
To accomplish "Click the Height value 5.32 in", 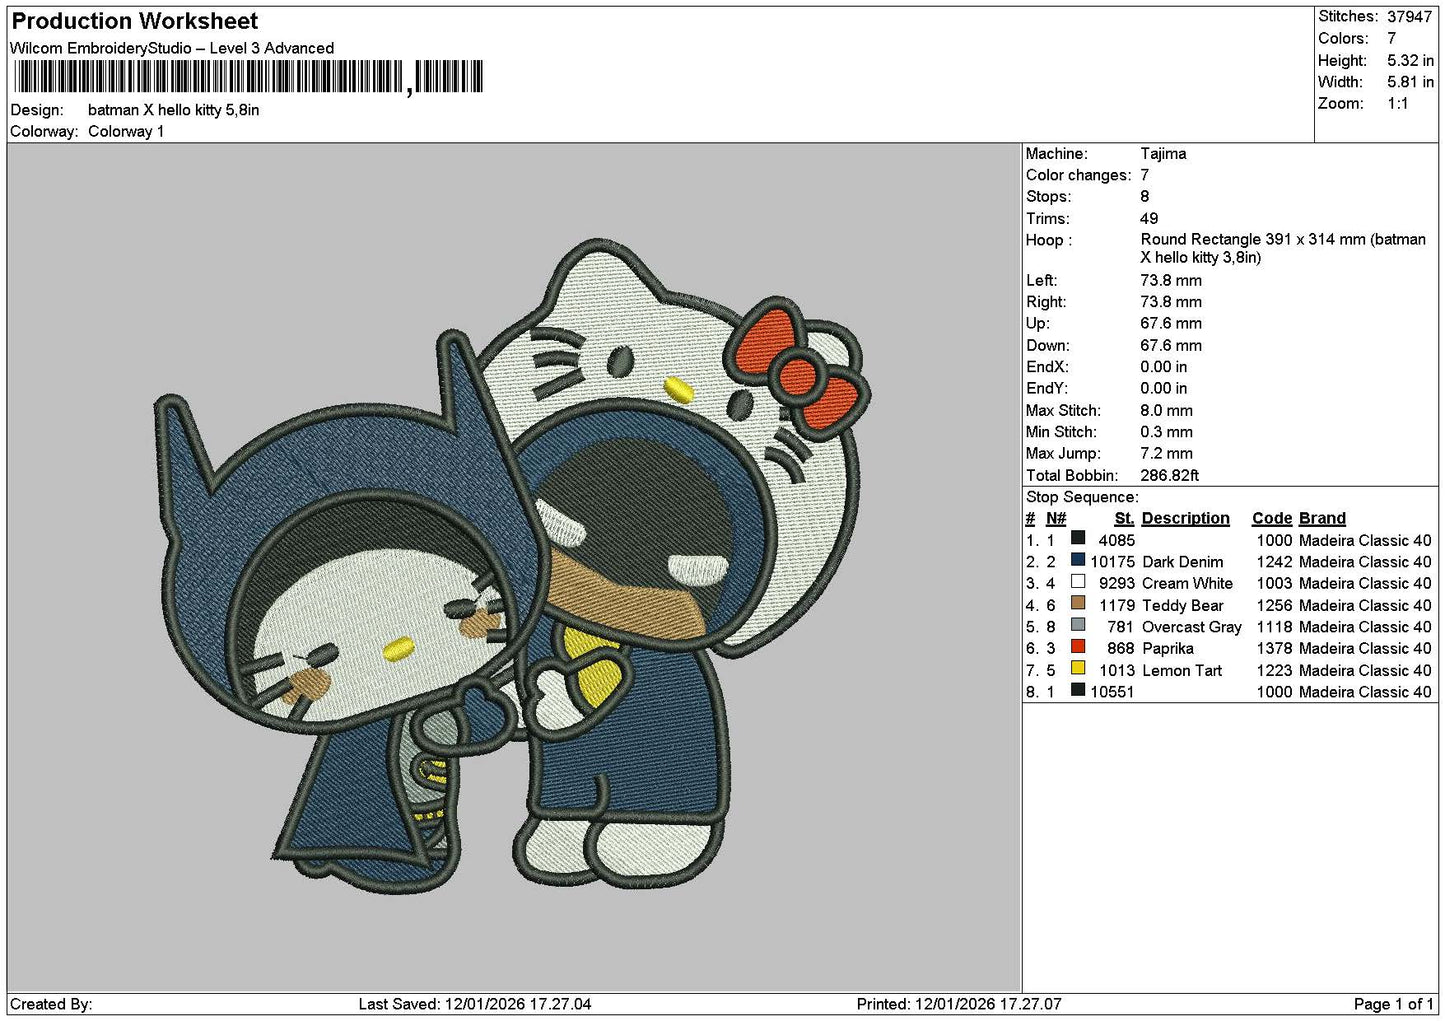I will (1410, 60).
